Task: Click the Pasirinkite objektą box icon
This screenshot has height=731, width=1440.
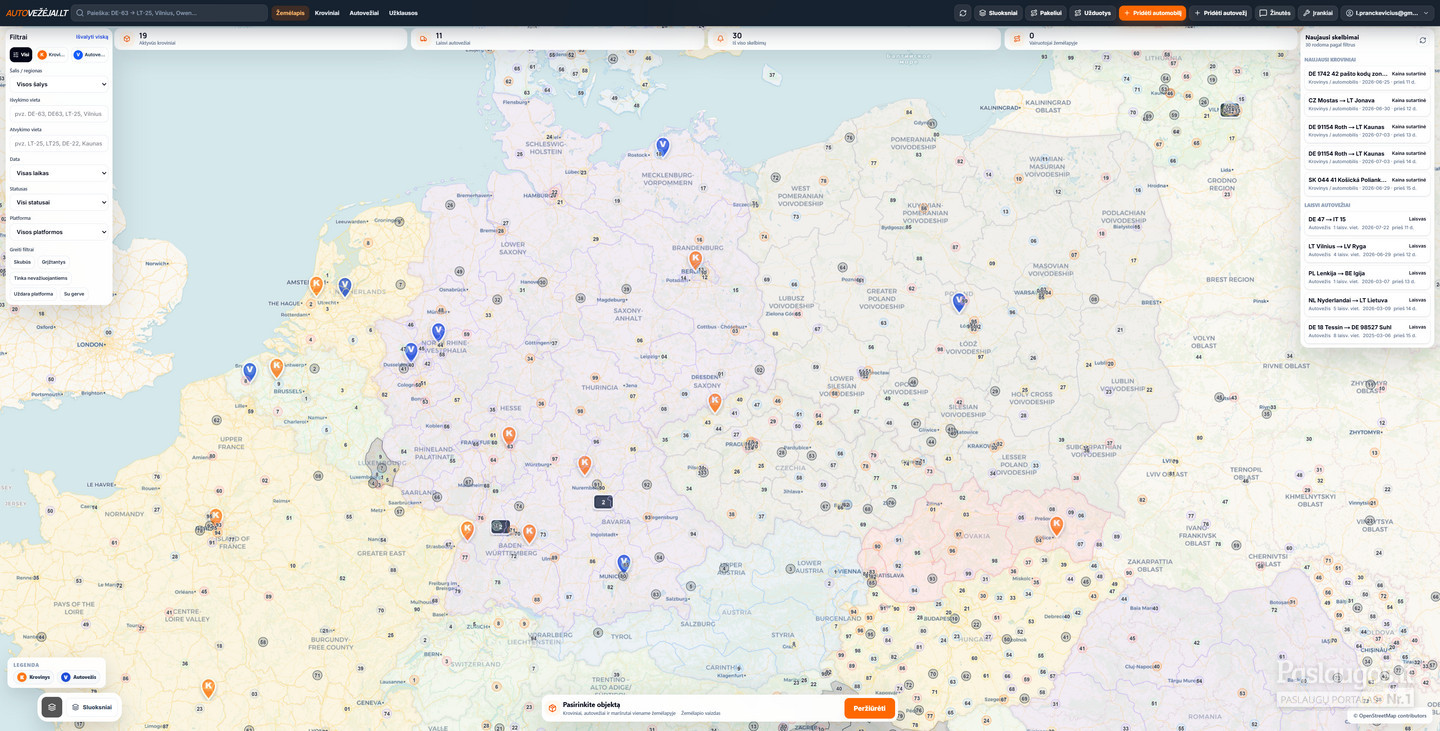Action: 552,708
